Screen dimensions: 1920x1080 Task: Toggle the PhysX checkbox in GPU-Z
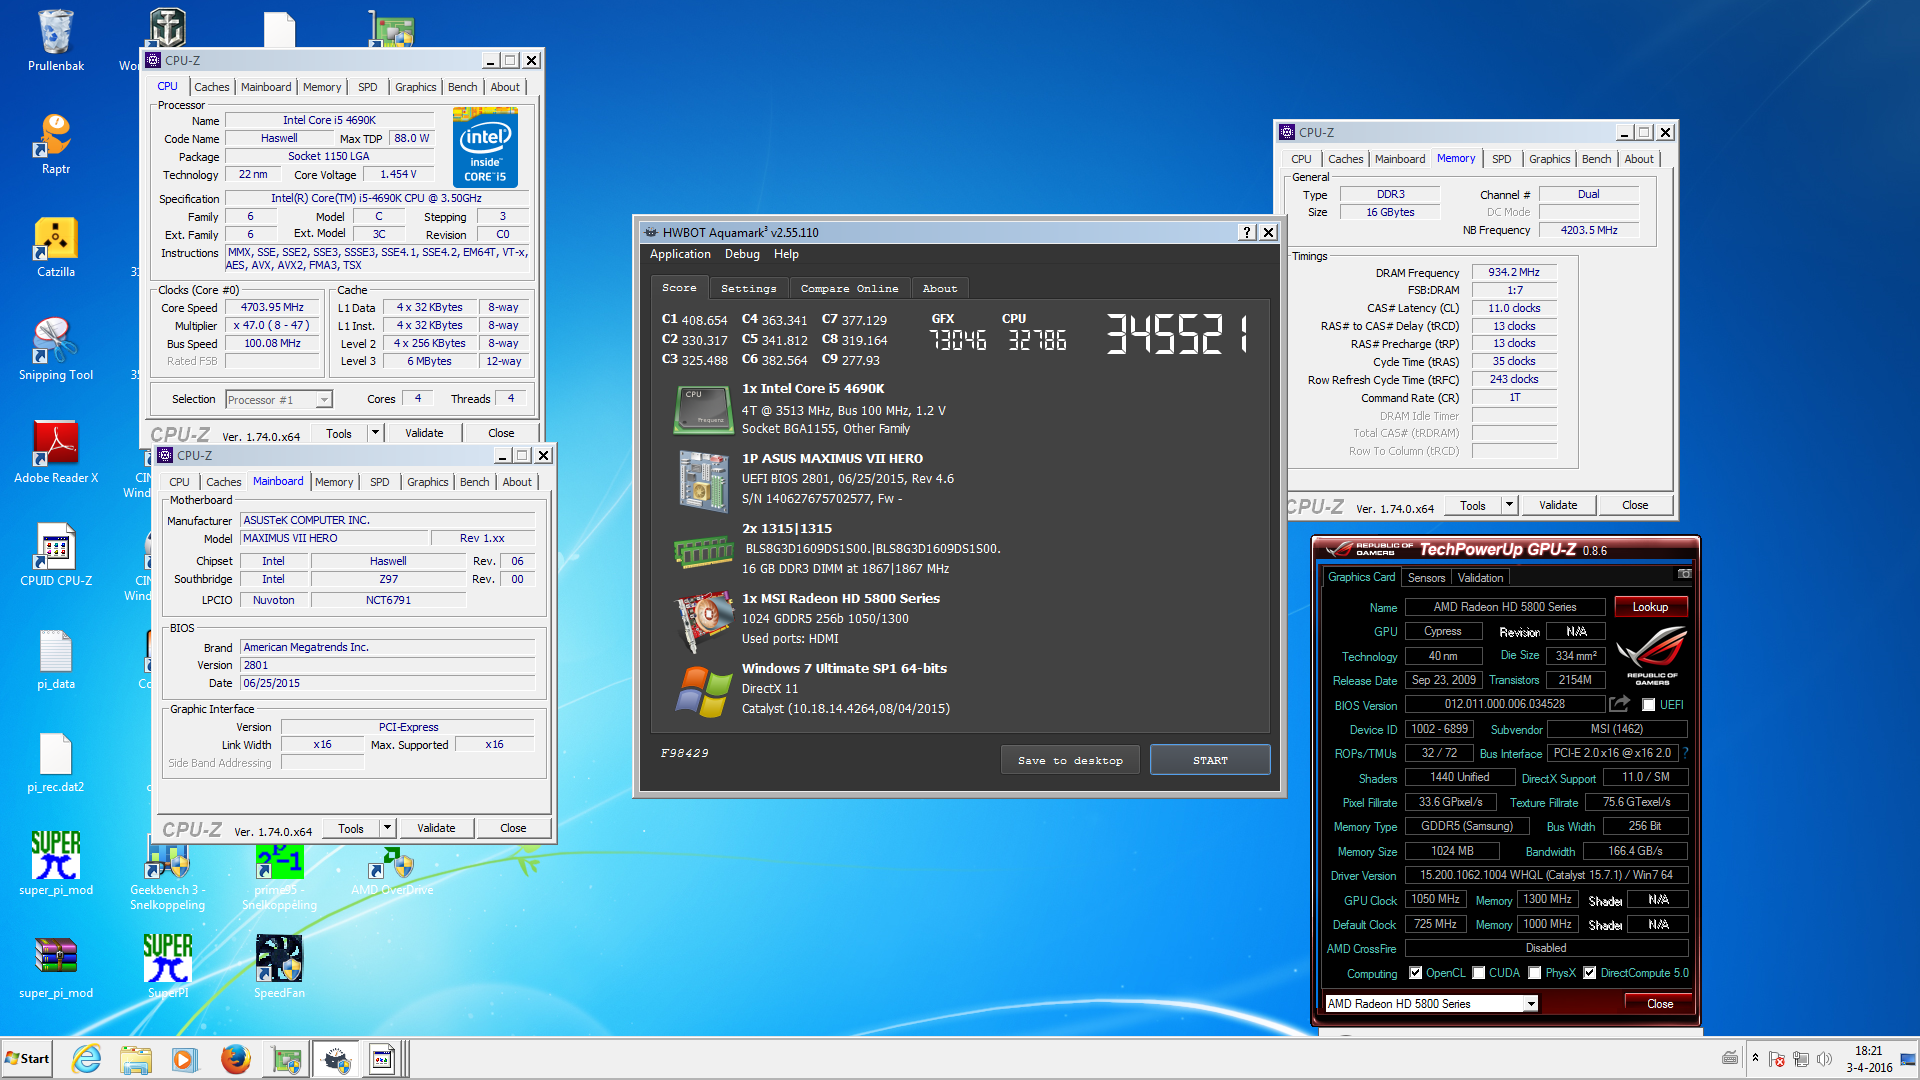click(1534, 973)
